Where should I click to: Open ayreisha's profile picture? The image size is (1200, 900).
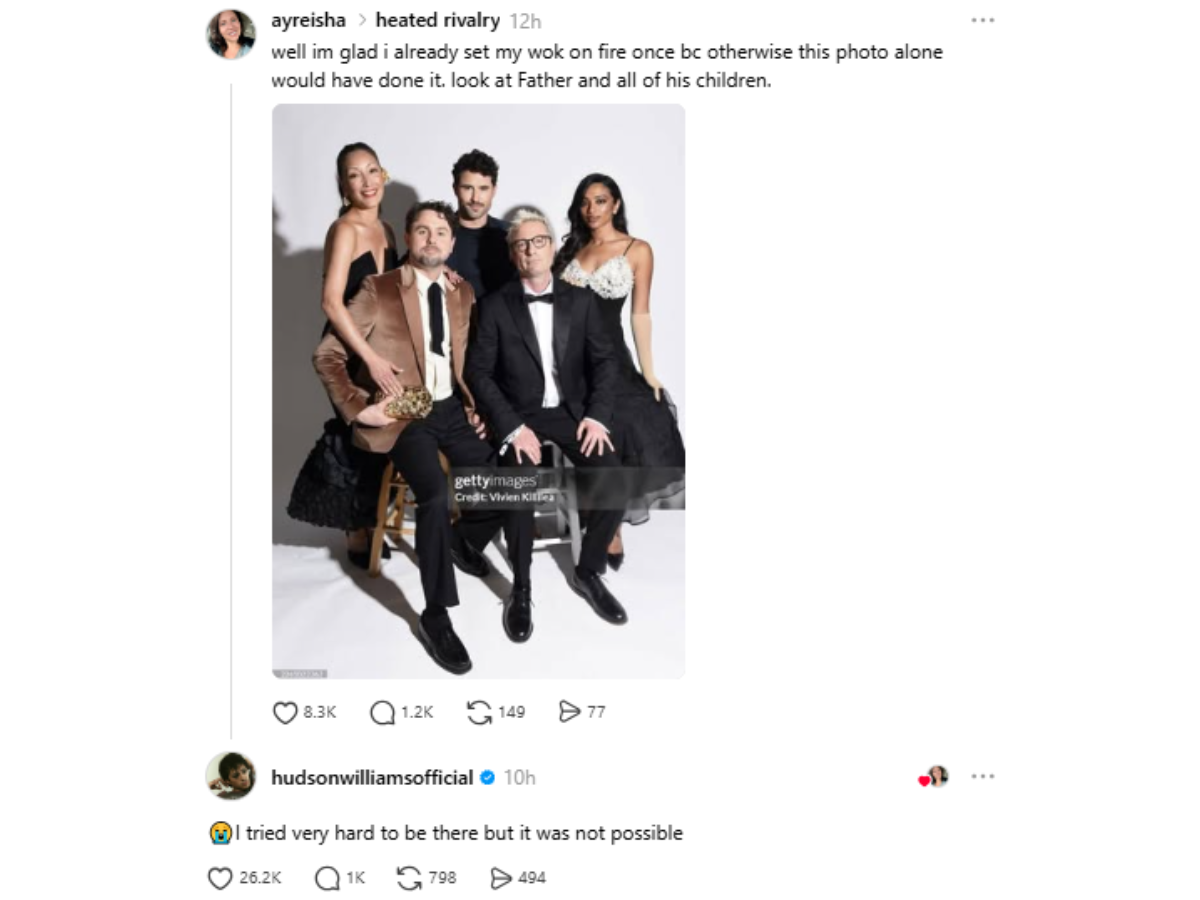click(x=231, y=35)
